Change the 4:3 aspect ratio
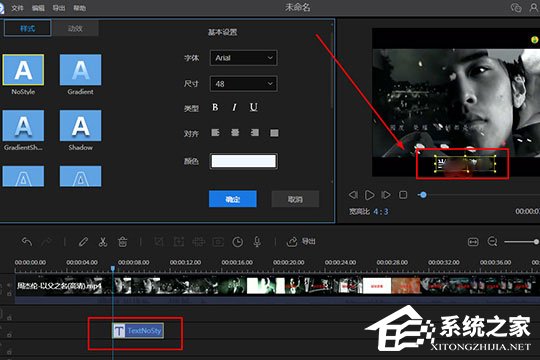Image resolution: width=540 pixels, height=360 pixels. (x=381, y=211)
